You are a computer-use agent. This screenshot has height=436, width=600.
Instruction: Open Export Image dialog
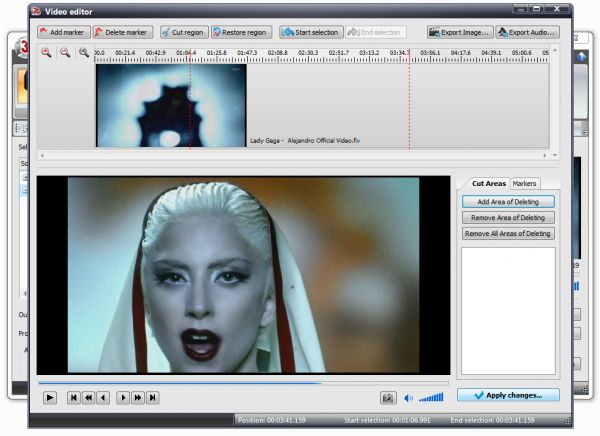pos(460,32)
